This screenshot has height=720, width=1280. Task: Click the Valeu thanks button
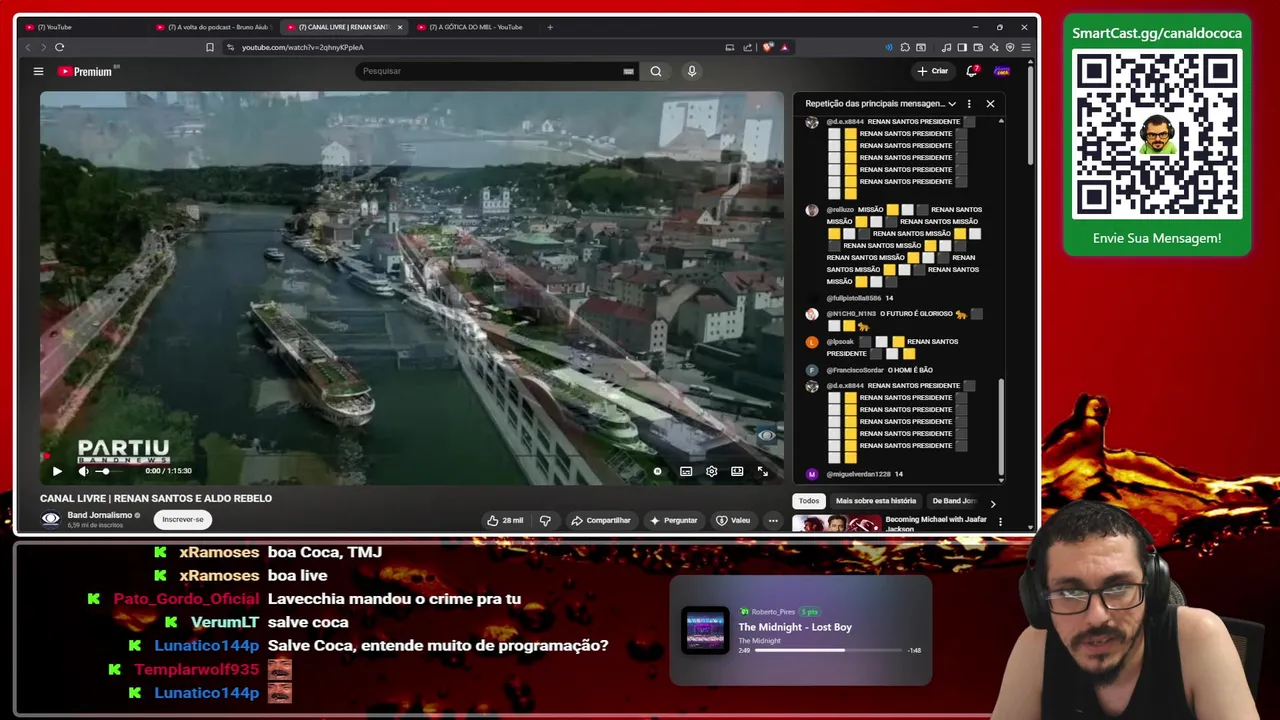pyautogui.click(x=732, y=520)
